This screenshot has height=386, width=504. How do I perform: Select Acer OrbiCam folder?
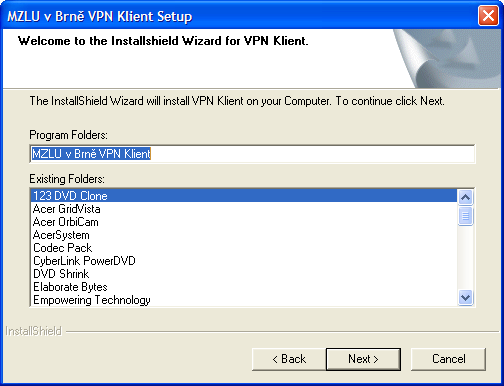click(x=244, y=222)
